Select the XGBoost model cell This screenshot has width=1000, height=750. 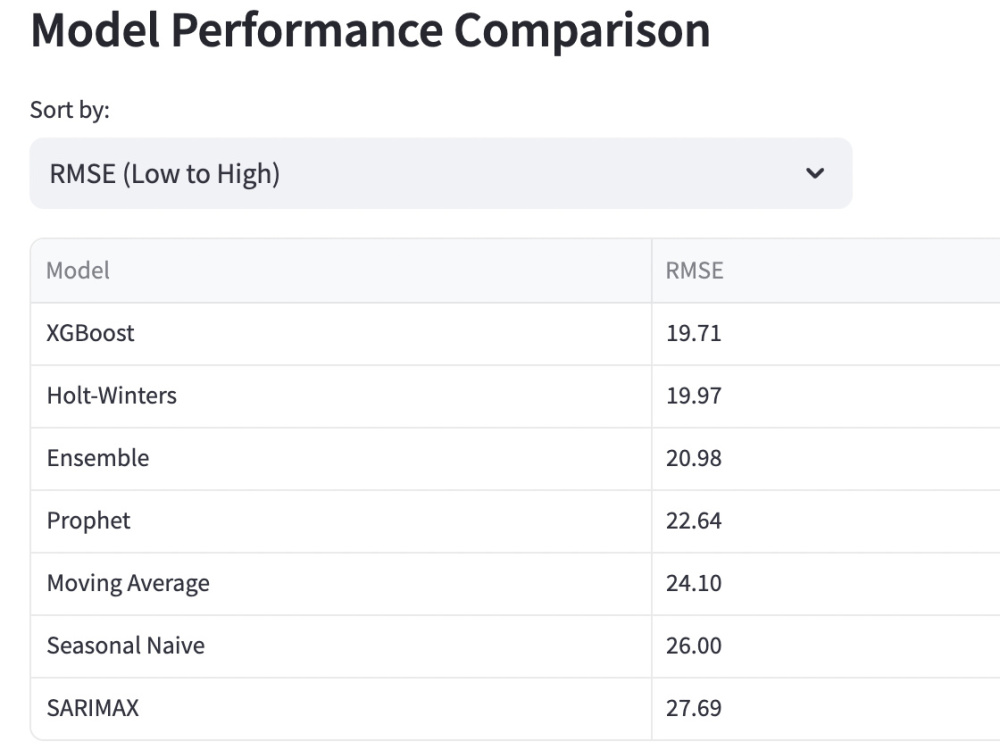point(341,334)
